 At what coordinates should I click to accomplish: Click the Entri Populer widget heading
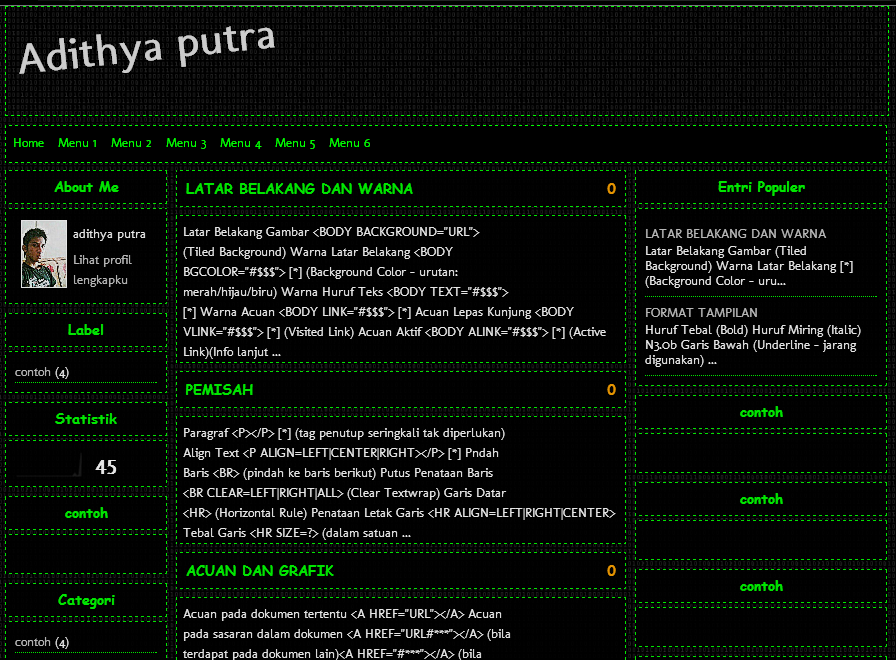pos(761,187)
